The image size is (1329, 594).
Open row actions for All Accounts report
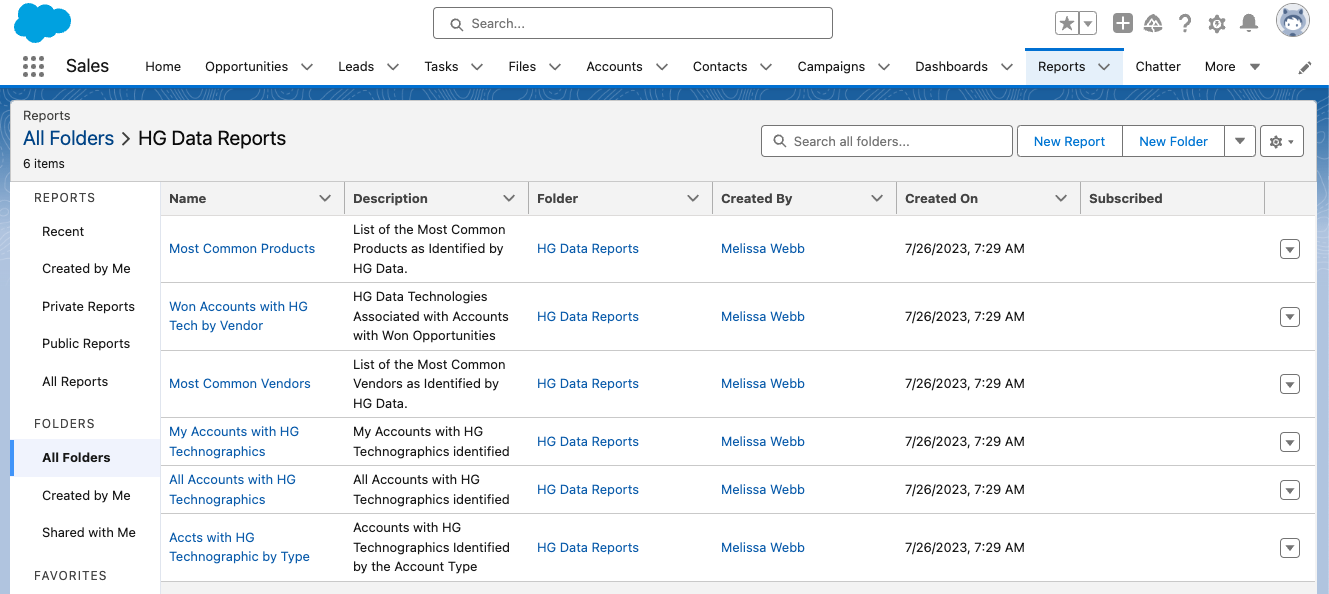(1290, 490)
